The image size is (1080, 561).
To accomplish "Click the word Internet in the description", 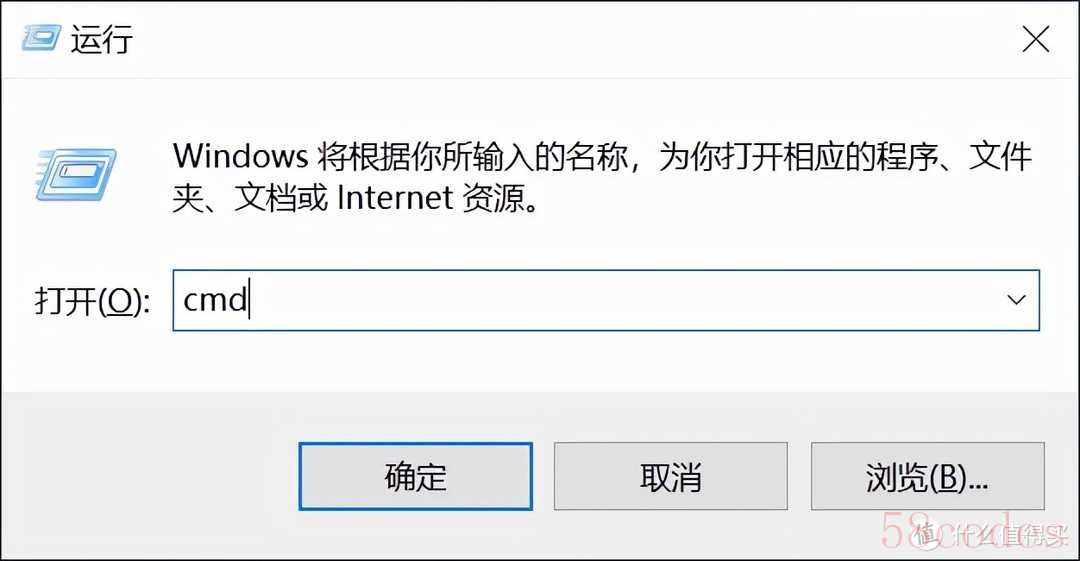I will coord(395,198).
